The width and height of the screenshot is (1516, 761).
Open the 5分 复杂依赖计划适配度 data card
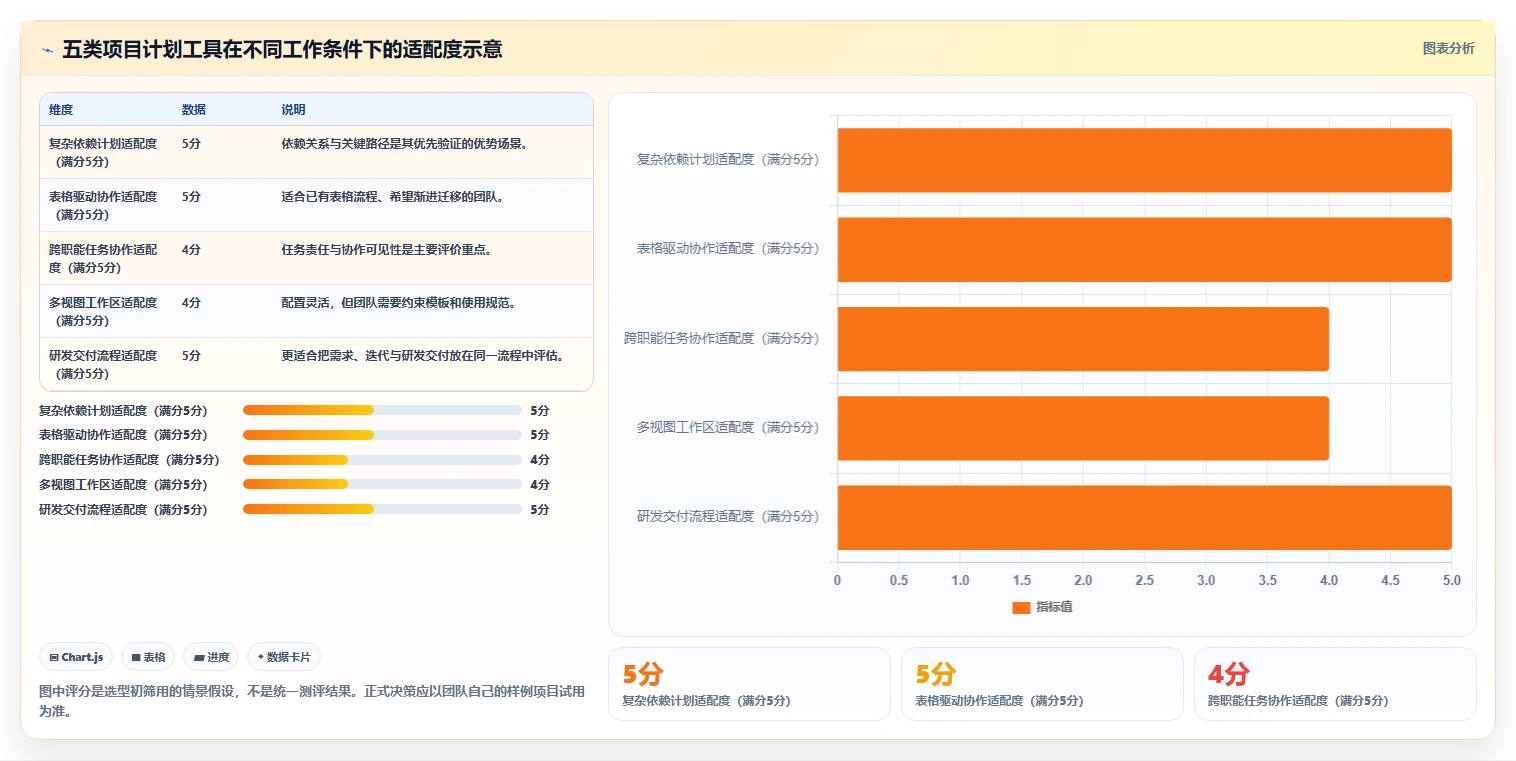point(749,684)
